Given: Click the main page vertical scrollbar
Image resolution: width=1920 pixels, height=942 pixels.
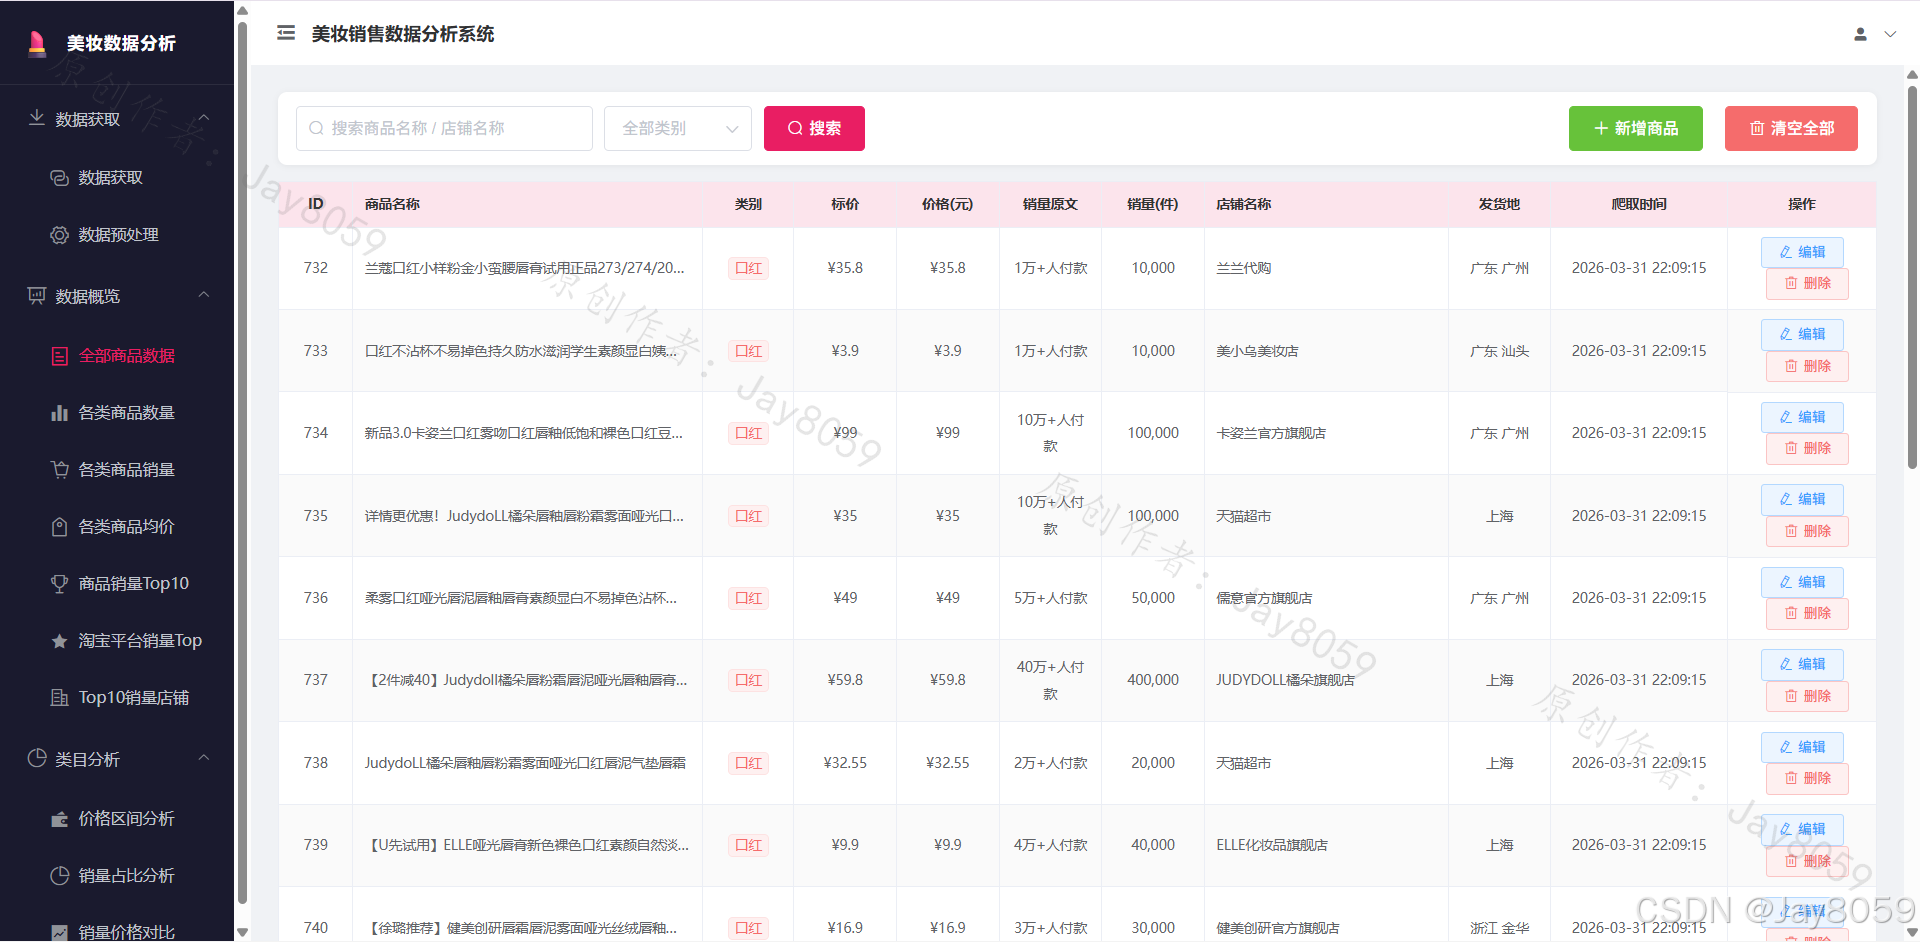Looking at the screenshot, I should [1912, 275].
